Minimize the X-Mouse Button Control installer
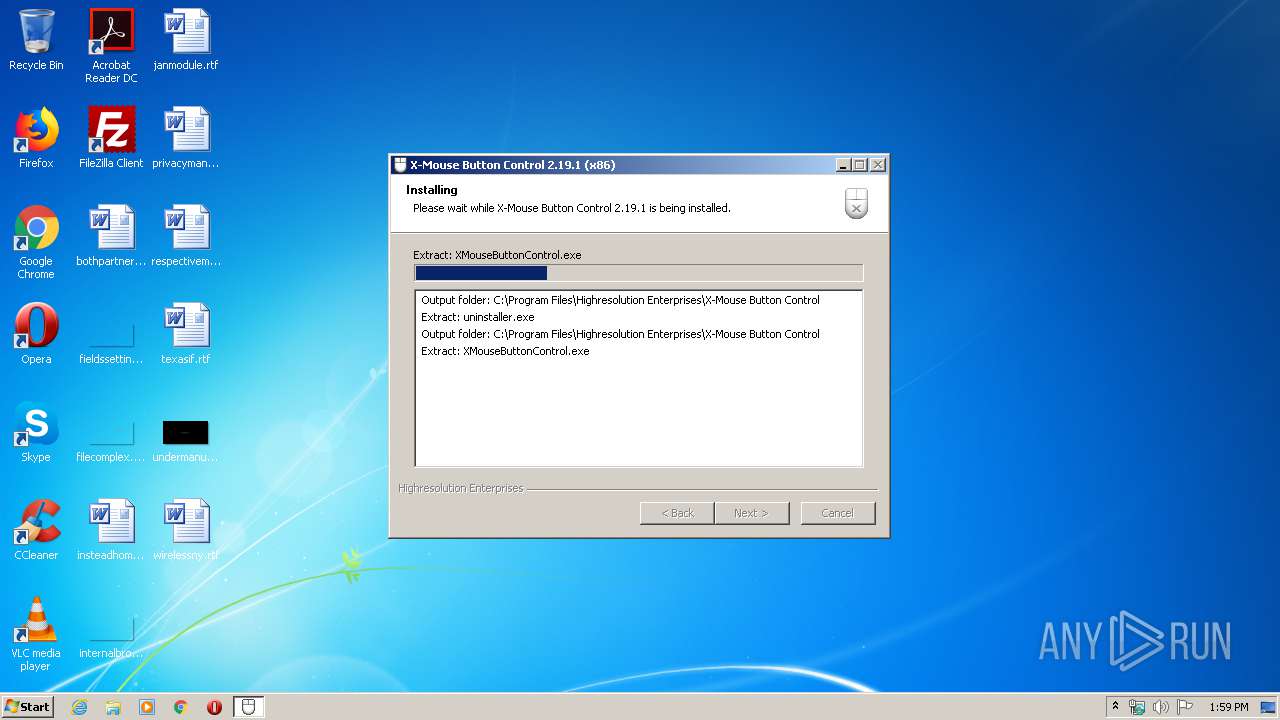This screenshot has height=720, width=1280. tap(843, 165)
